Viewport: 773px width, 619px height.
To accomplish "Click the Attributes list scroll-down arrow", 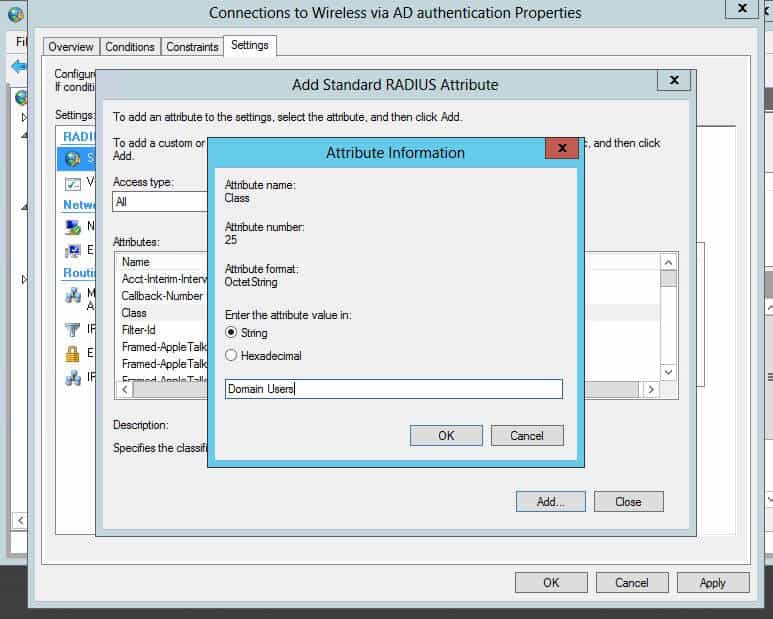I will point(668,372).
